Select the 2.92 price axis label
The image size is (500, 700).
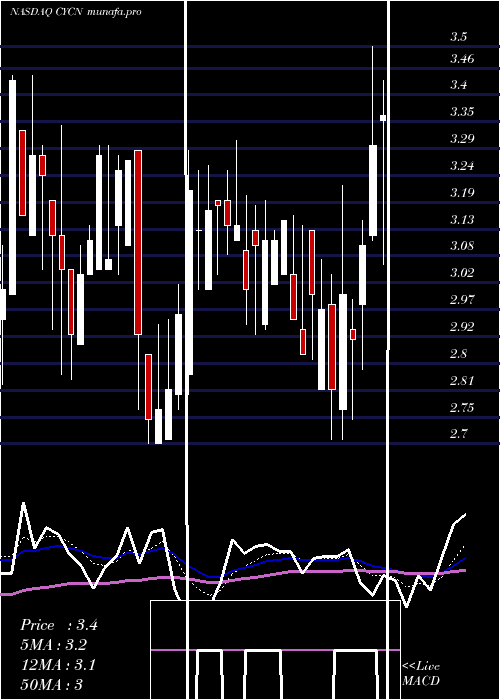462,326
